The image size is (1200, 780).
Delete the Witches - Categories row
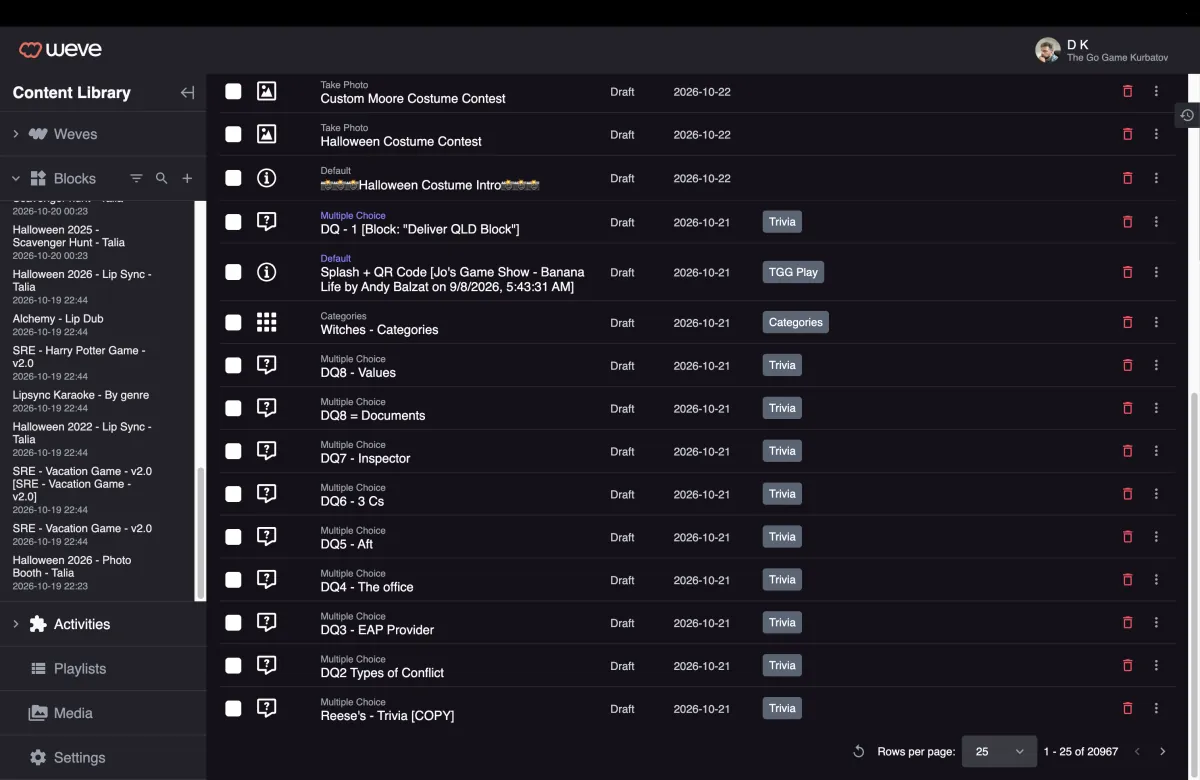click(x=1128, y=322)
